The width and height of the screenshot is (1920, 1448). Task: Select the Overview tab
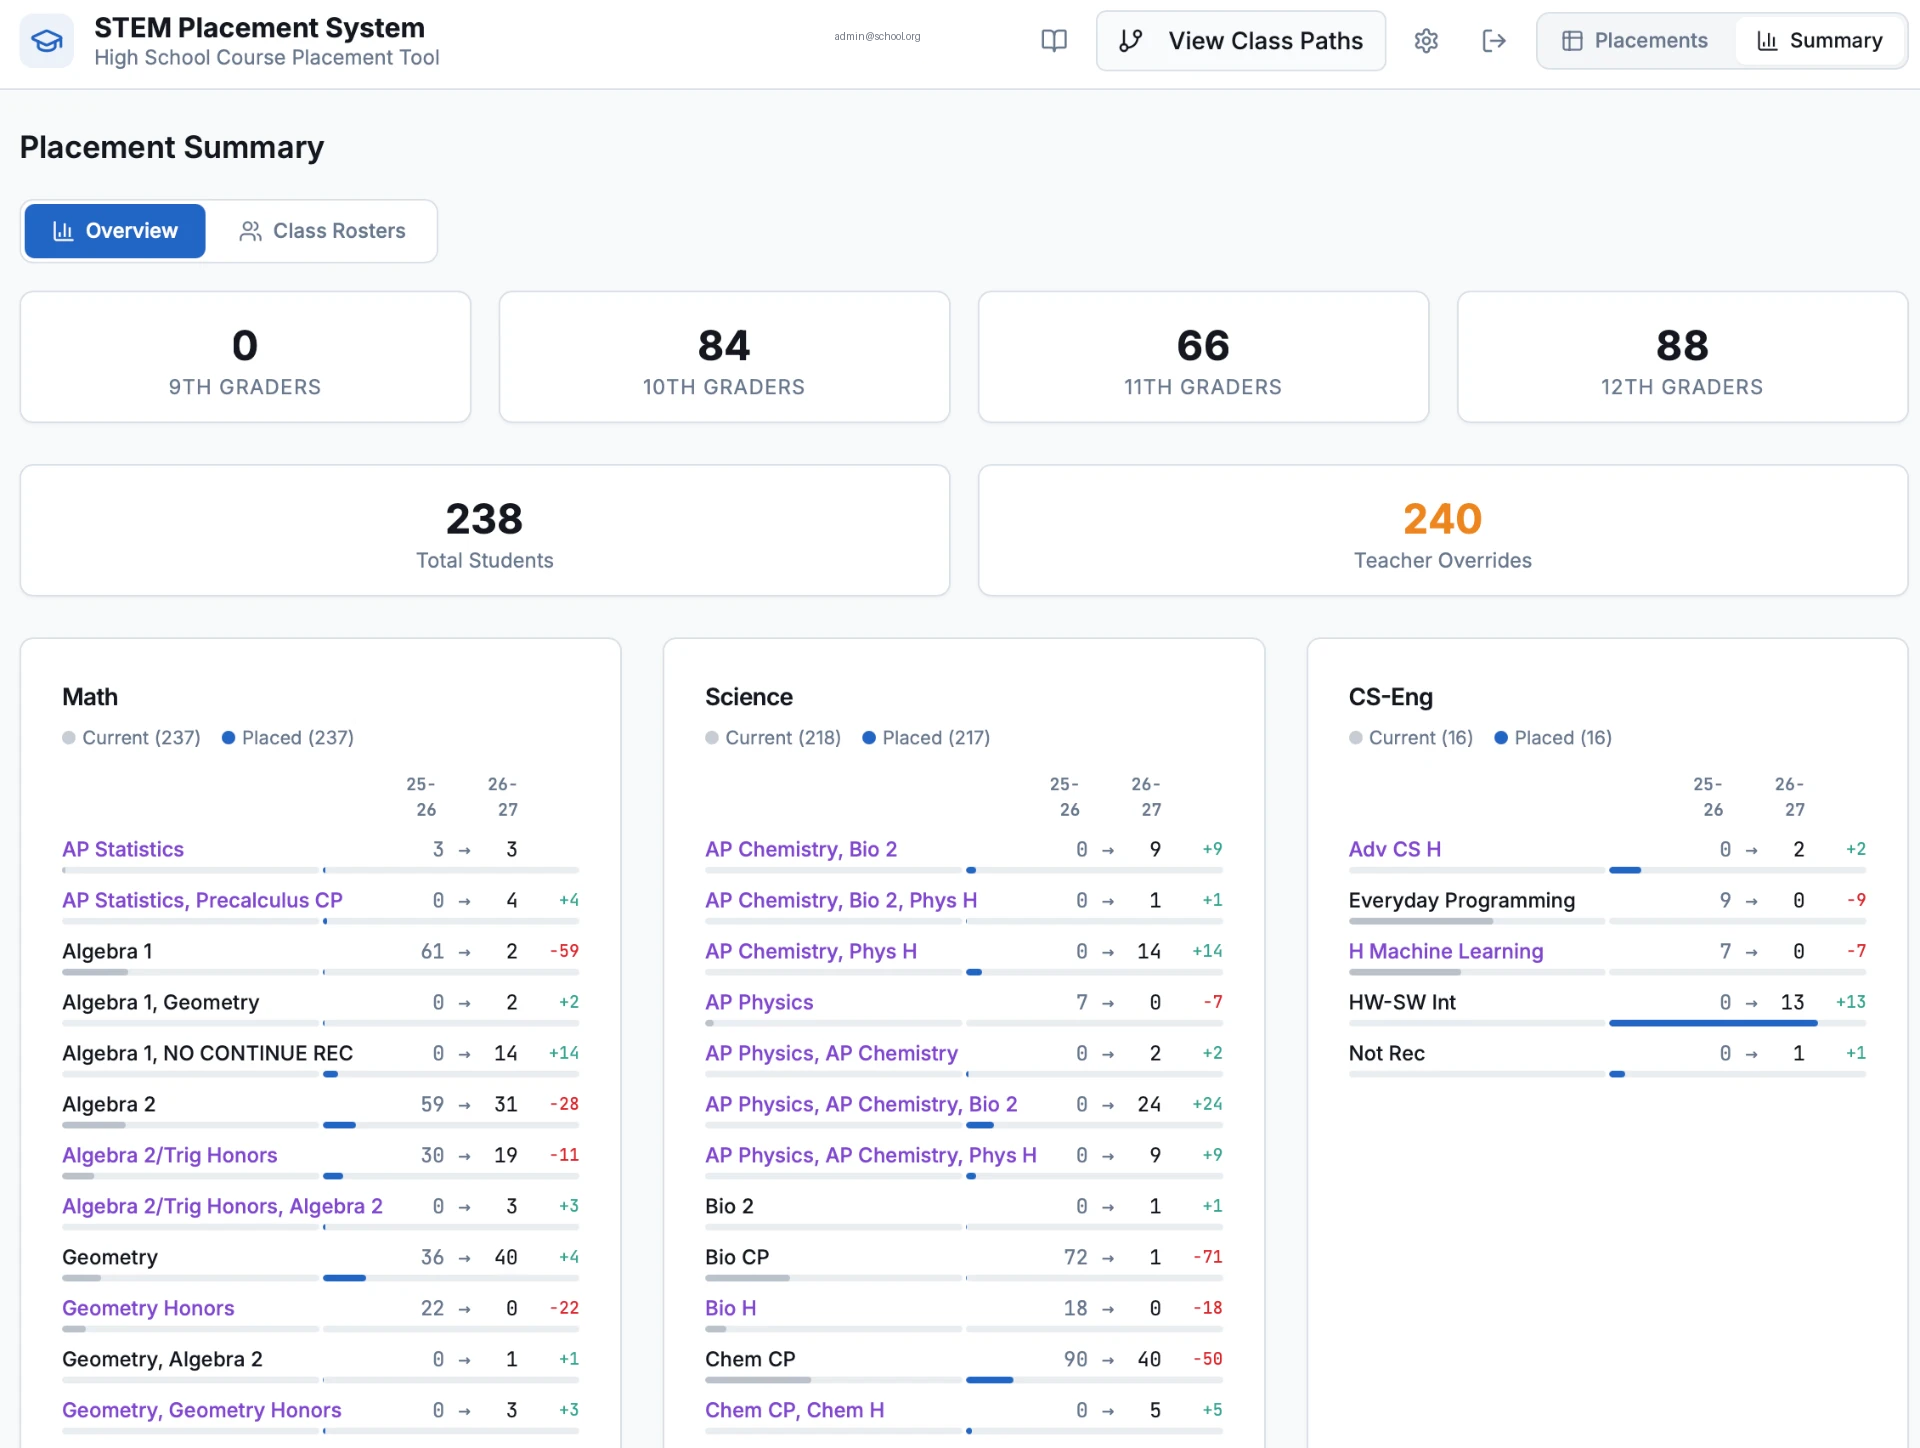(115, 231)
